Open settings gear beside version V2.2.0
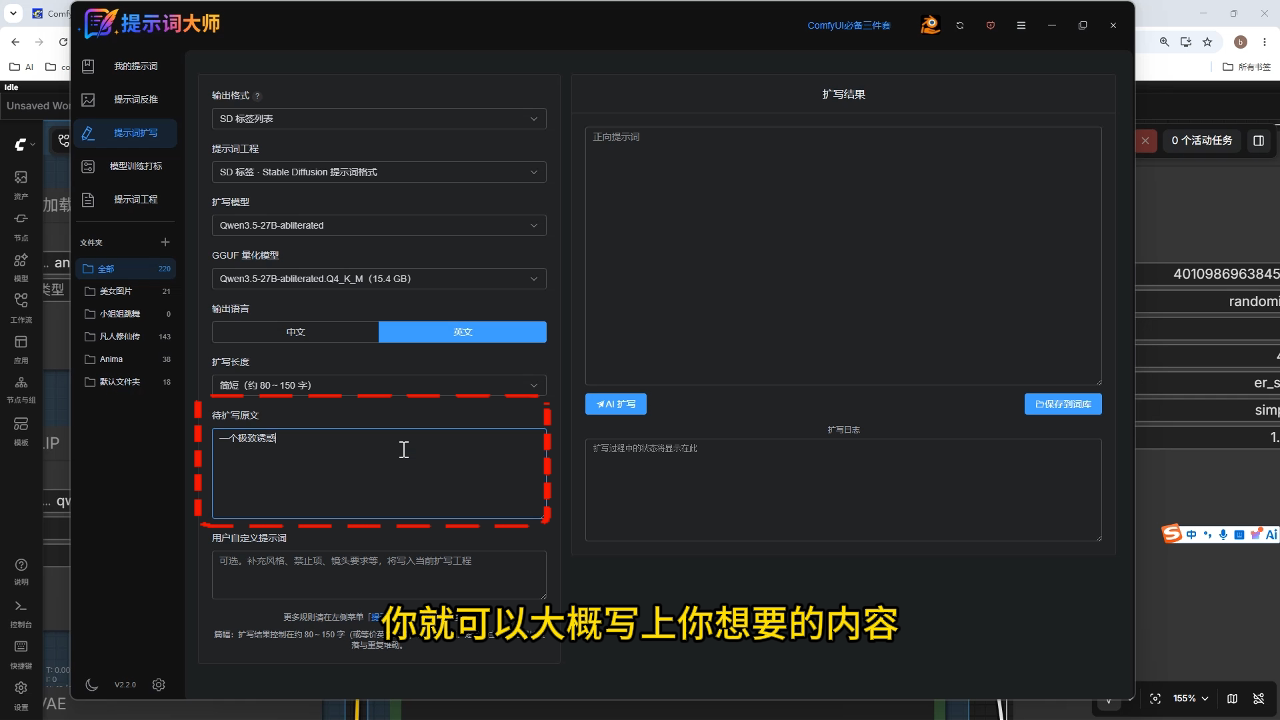 [158, 685]
